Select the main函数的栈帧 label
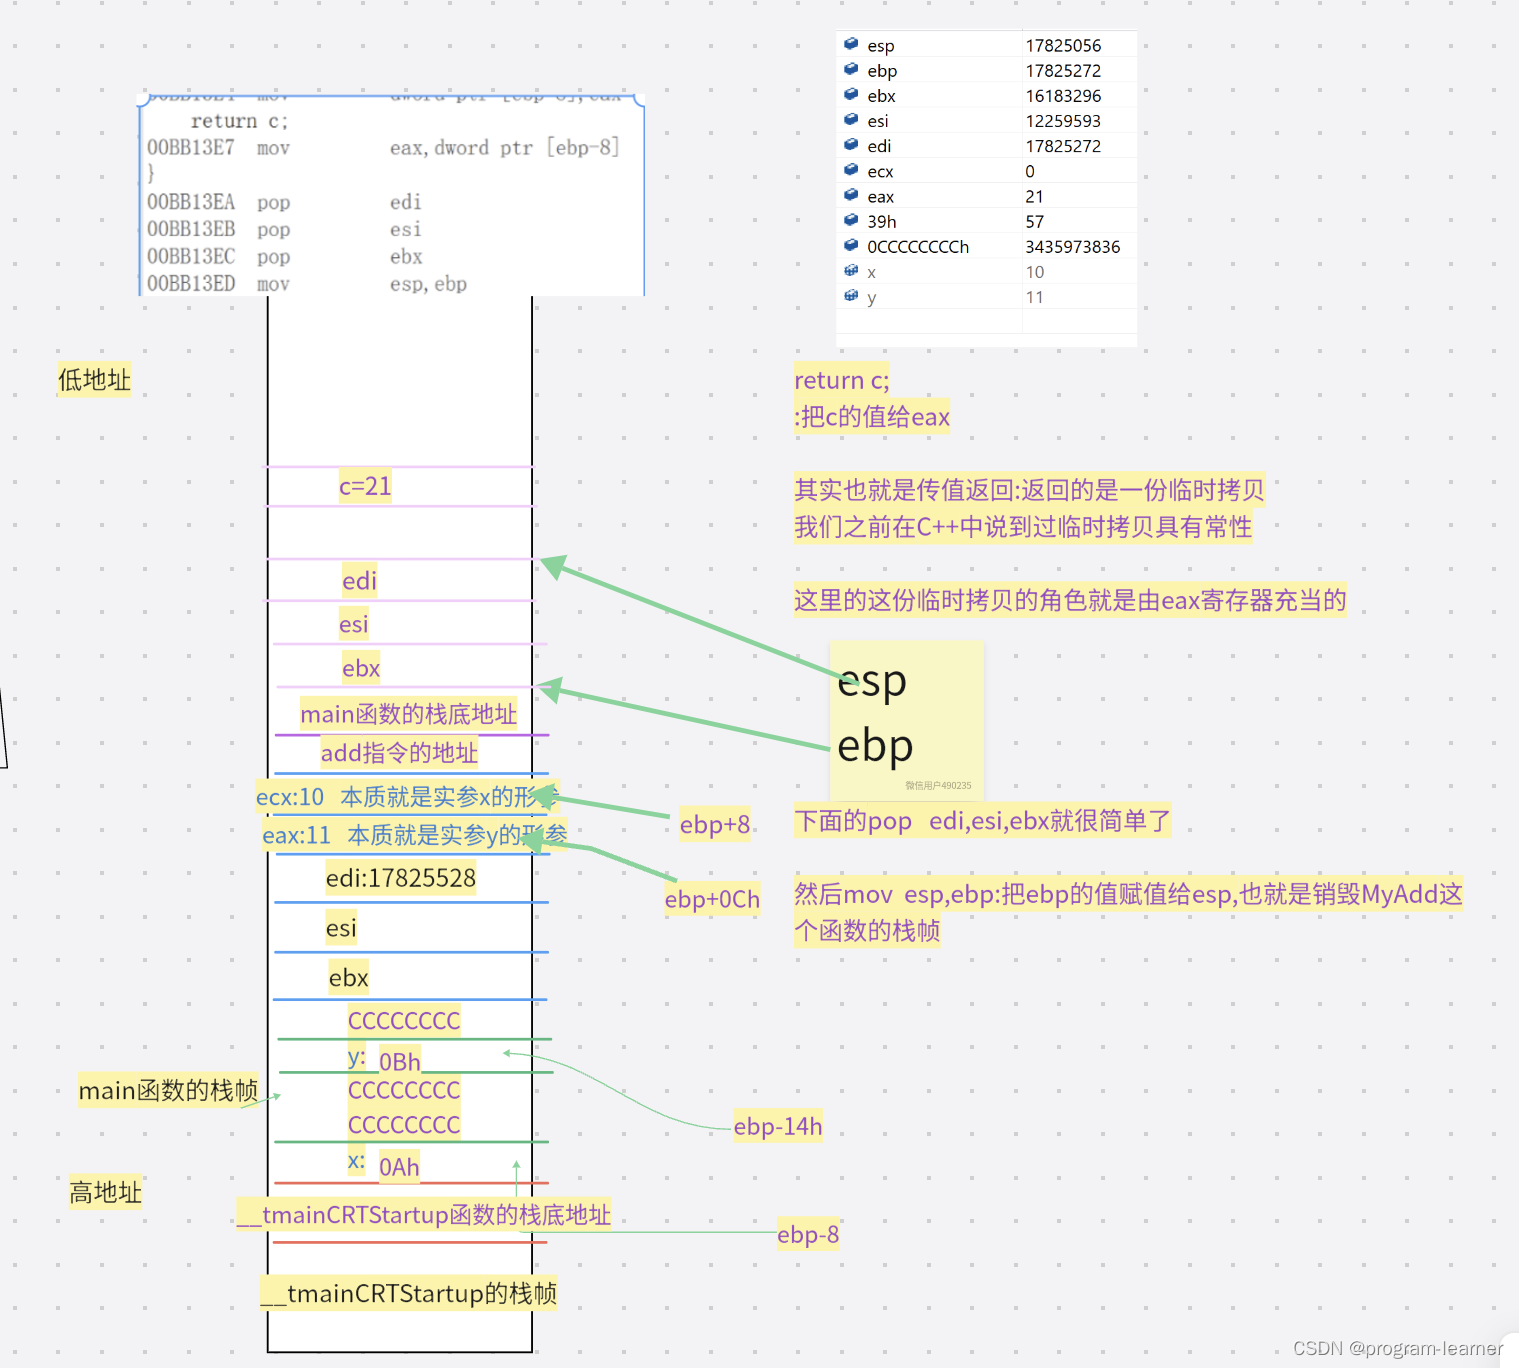The height and width of the screenshot is (1368, 1519). [x=168, y=1090]
